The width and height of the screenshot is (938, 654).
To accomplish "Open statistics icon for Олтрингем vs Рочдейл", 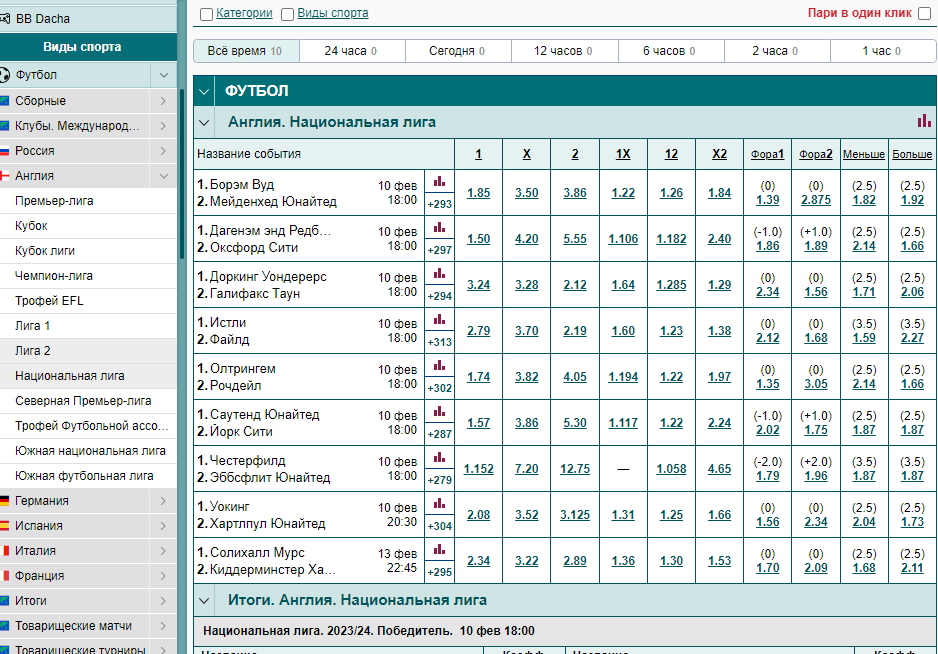I will point(439,365).
